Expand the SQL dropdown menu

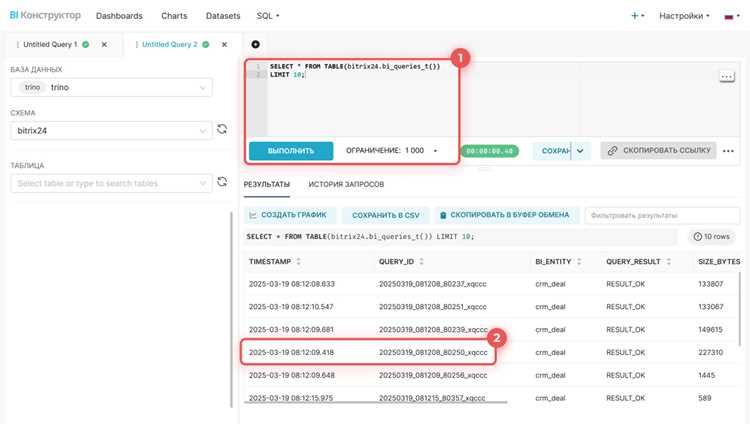(268, 16)
